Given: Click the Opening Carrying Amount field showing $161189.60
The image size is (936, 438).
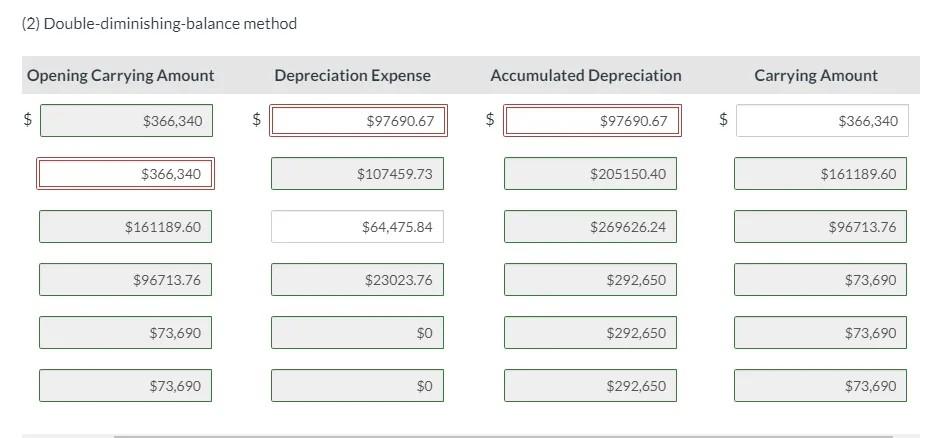Looking at the screenshot, I should coord(125,227).
